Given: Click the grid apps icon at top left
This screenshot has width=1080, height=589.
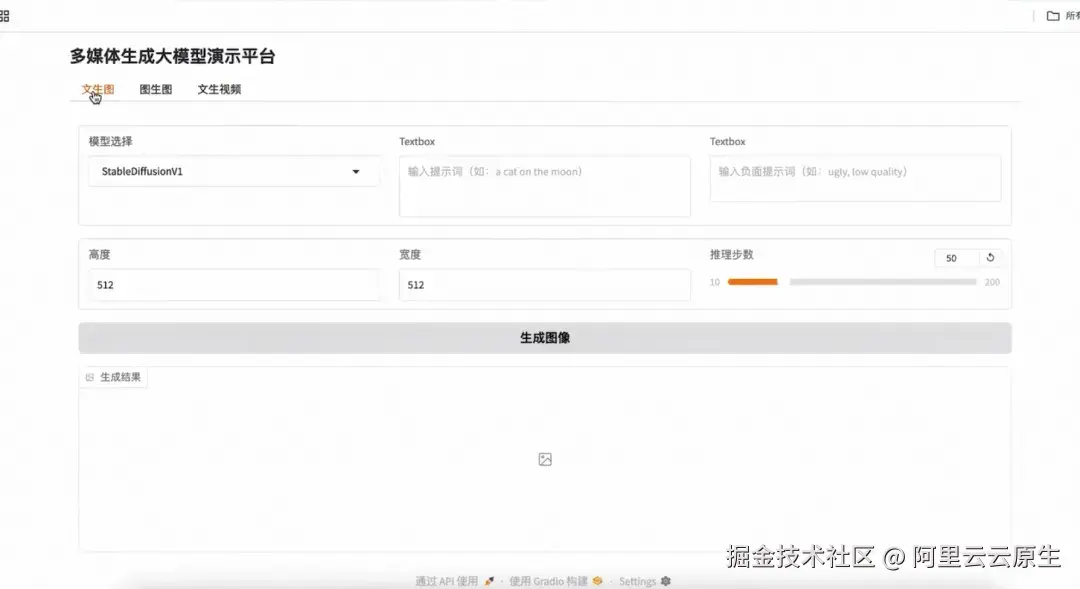Looking at the screenshot, I should pyautogui.click(x=4, y=16).
